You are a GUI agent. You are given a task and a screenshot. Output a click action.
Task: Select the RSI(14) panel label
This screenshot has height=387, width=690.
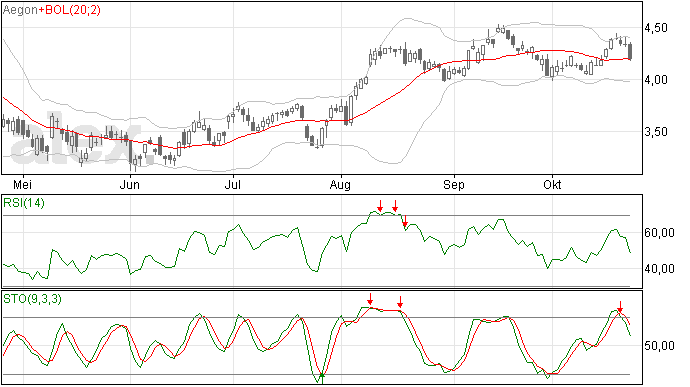[x=24, y=203]
